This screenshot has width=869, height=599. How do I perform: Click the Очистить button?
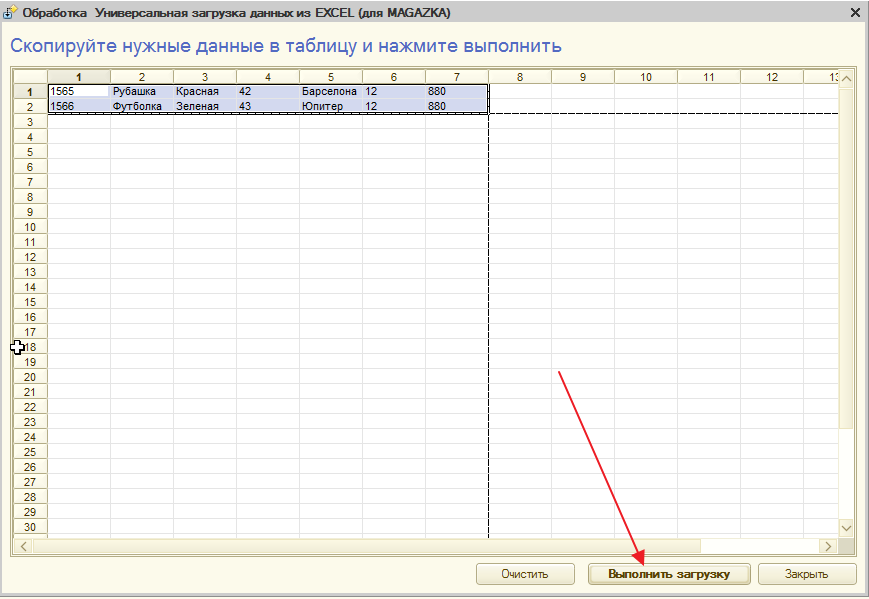pyautogui.click(x=525, y=574)
